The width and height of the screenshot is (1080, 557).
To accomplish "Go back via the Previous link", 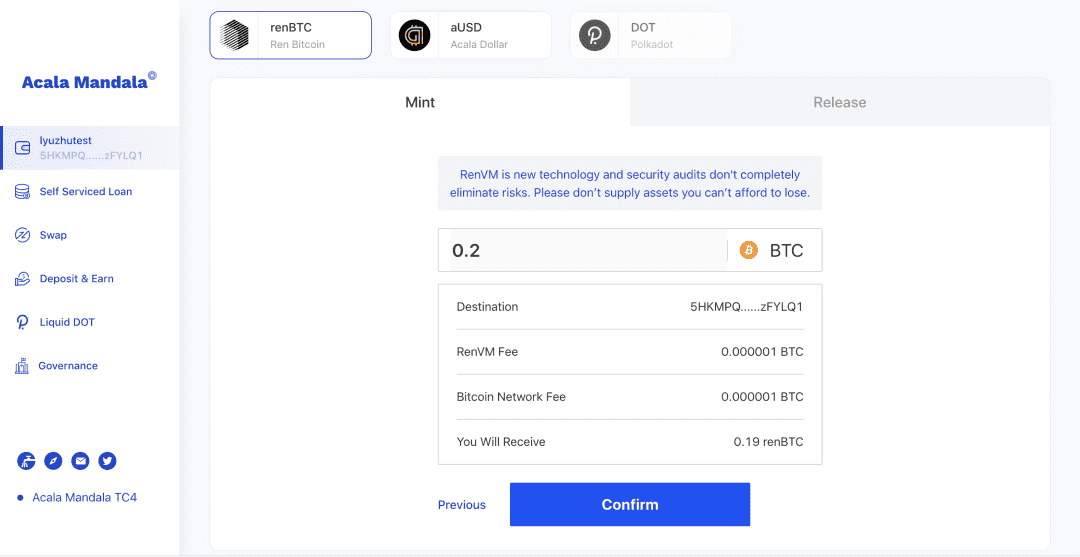I will 461,505.
